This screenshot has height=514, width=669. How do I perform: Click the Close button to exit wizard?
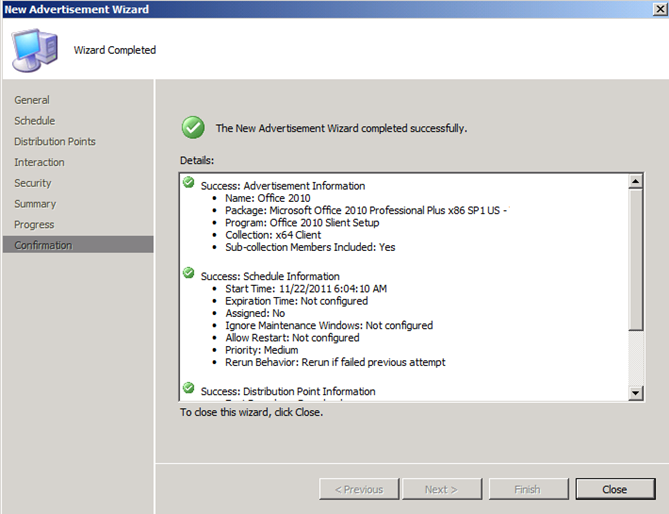pos(615,489)
